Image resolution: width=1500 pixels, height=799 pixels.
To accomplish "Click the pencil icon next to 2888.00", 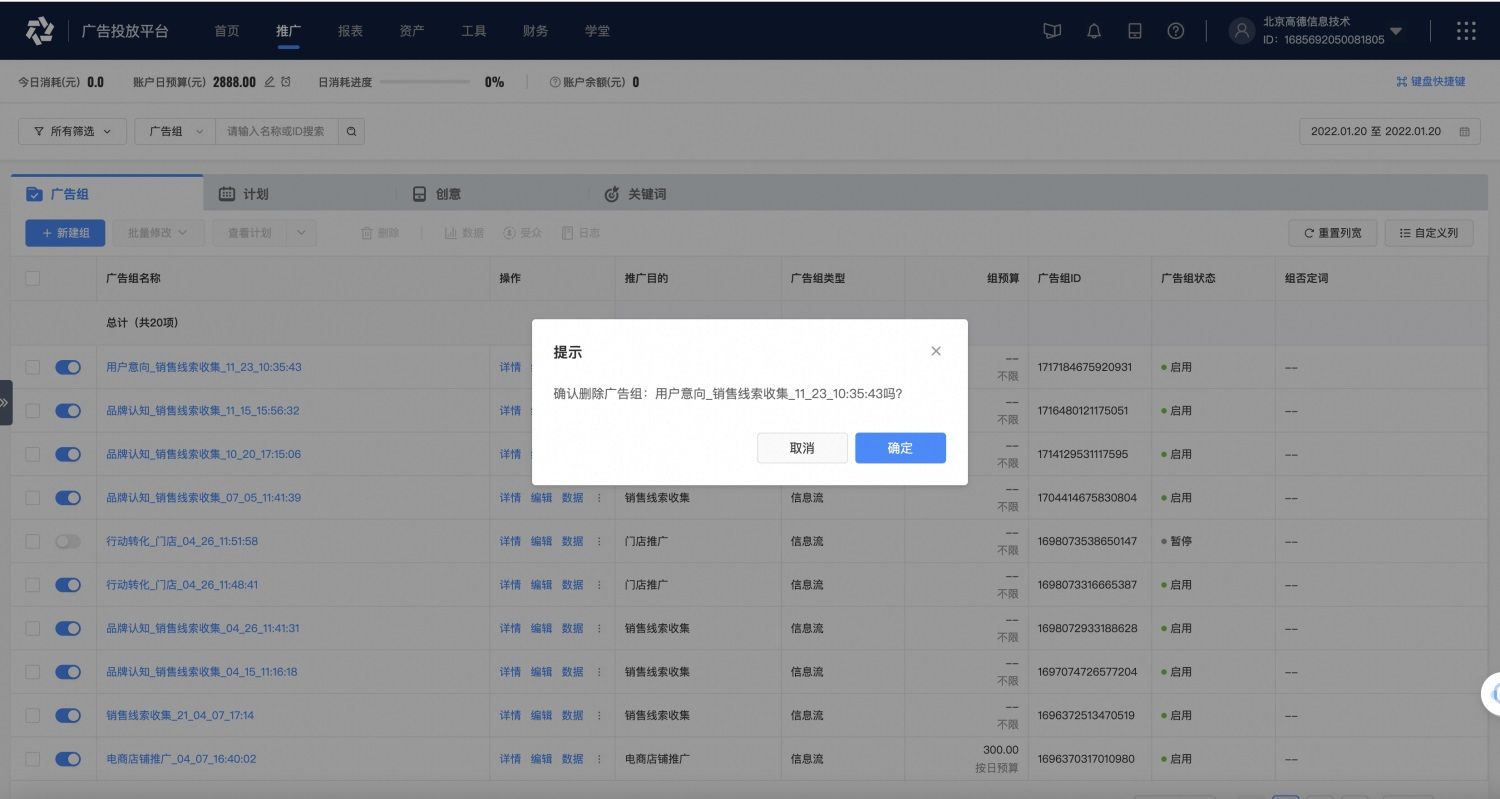I will pyautogui.click(x=269, y=82).
